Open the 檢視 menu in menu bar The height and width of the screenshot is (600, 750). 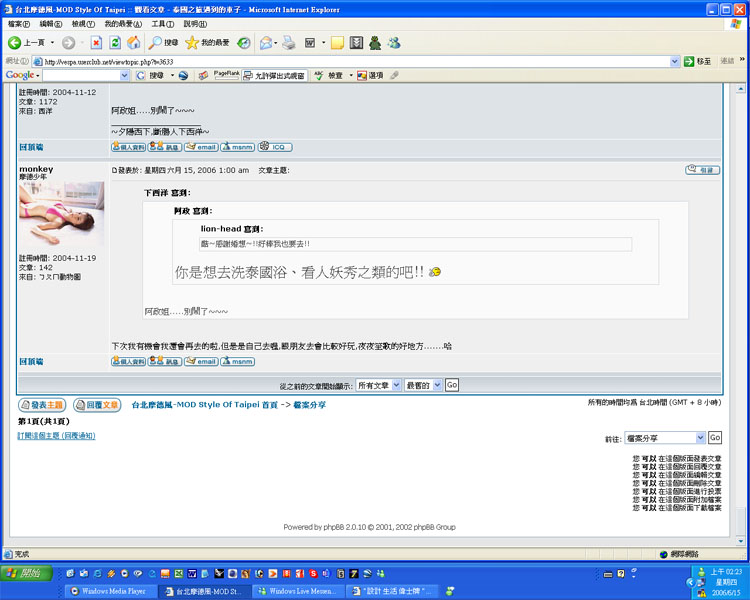pos(82,23)
